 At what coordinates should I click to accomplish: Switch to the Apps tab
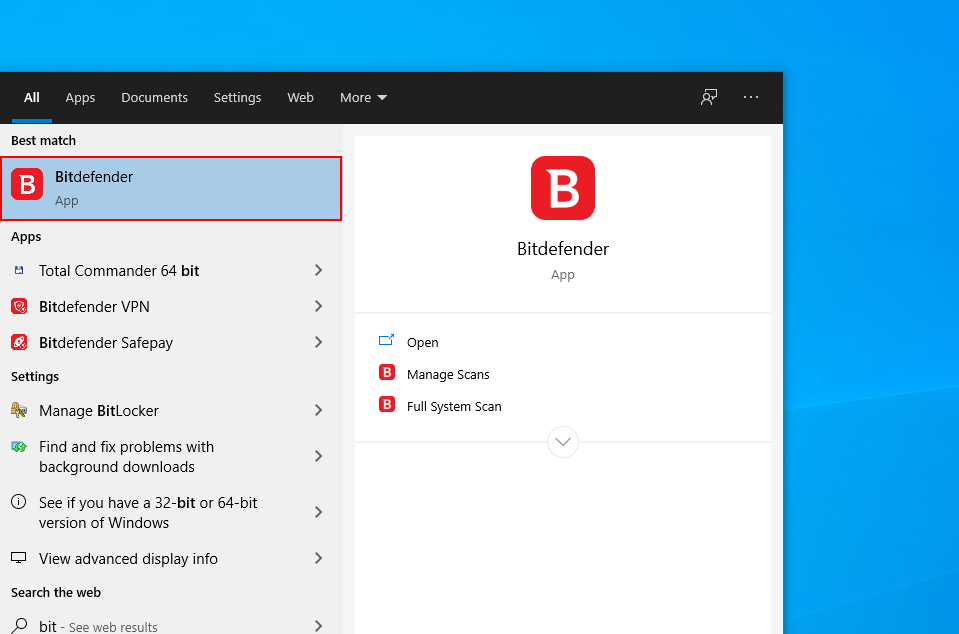(80, 98)
